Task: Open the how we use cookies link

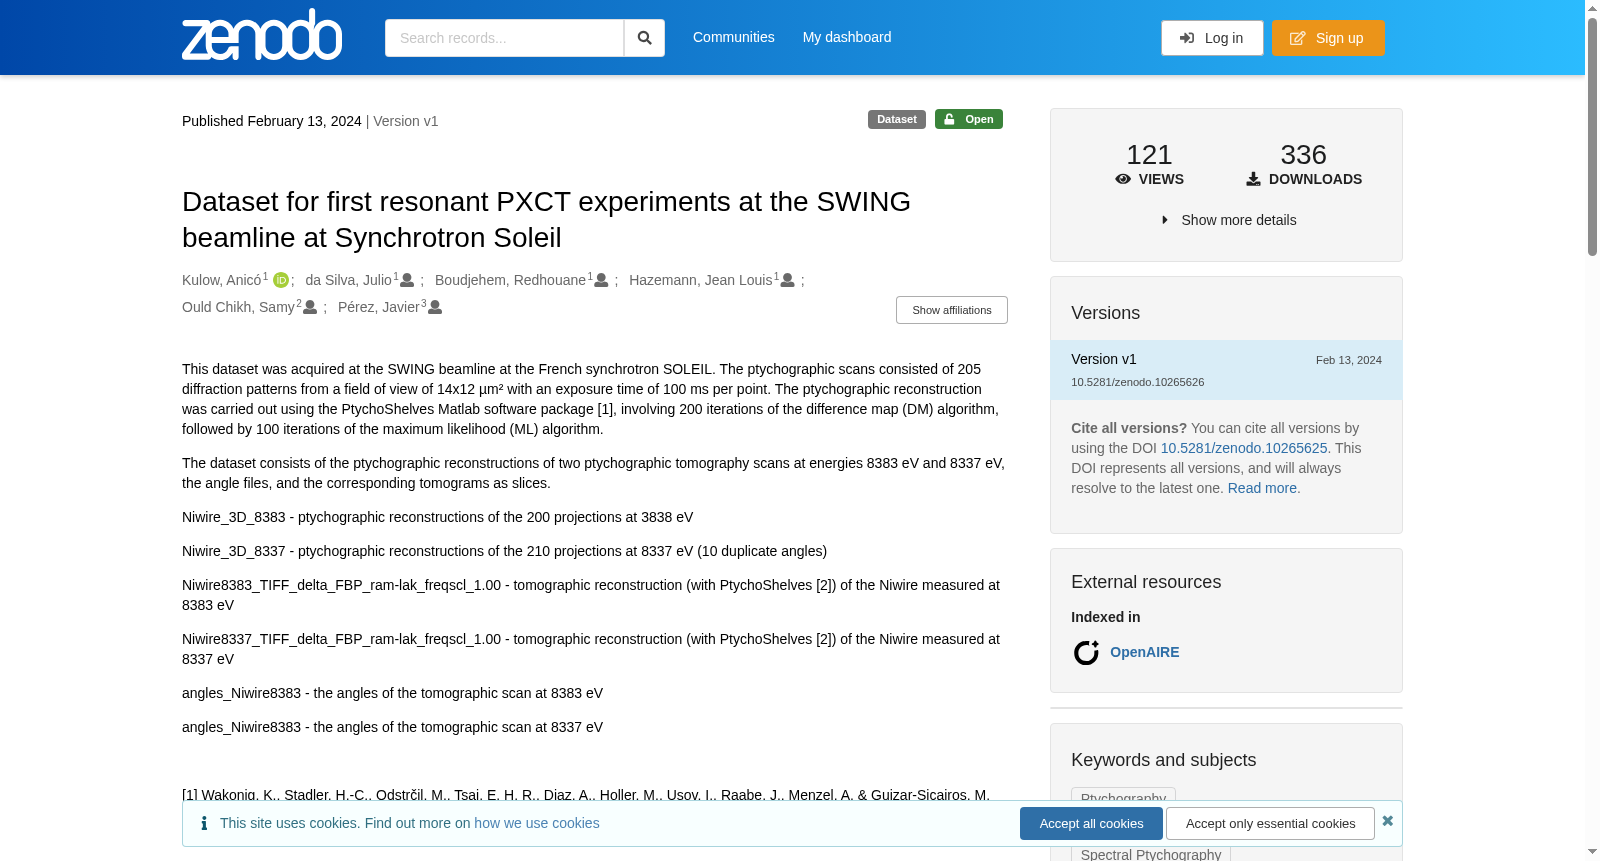Action: coord(537,823)
